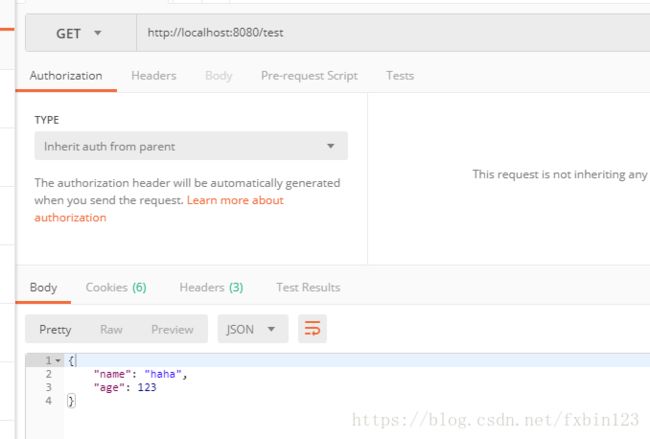Viewport: 650px width, 439px height.
Task: Open the GET method dropdown
Action: (81, 33)
